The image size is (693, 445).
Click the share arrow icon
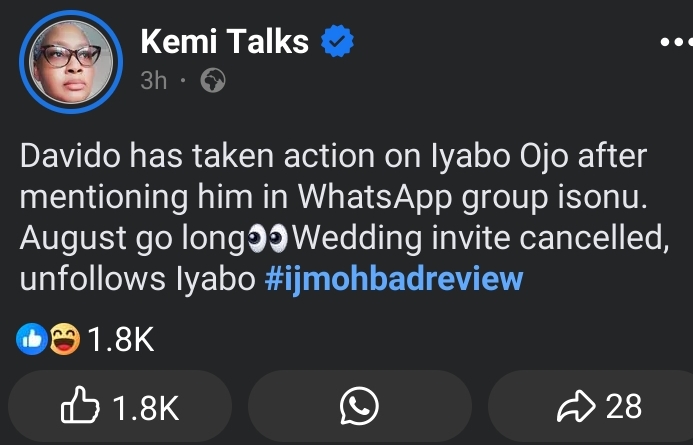pos(575,406)
